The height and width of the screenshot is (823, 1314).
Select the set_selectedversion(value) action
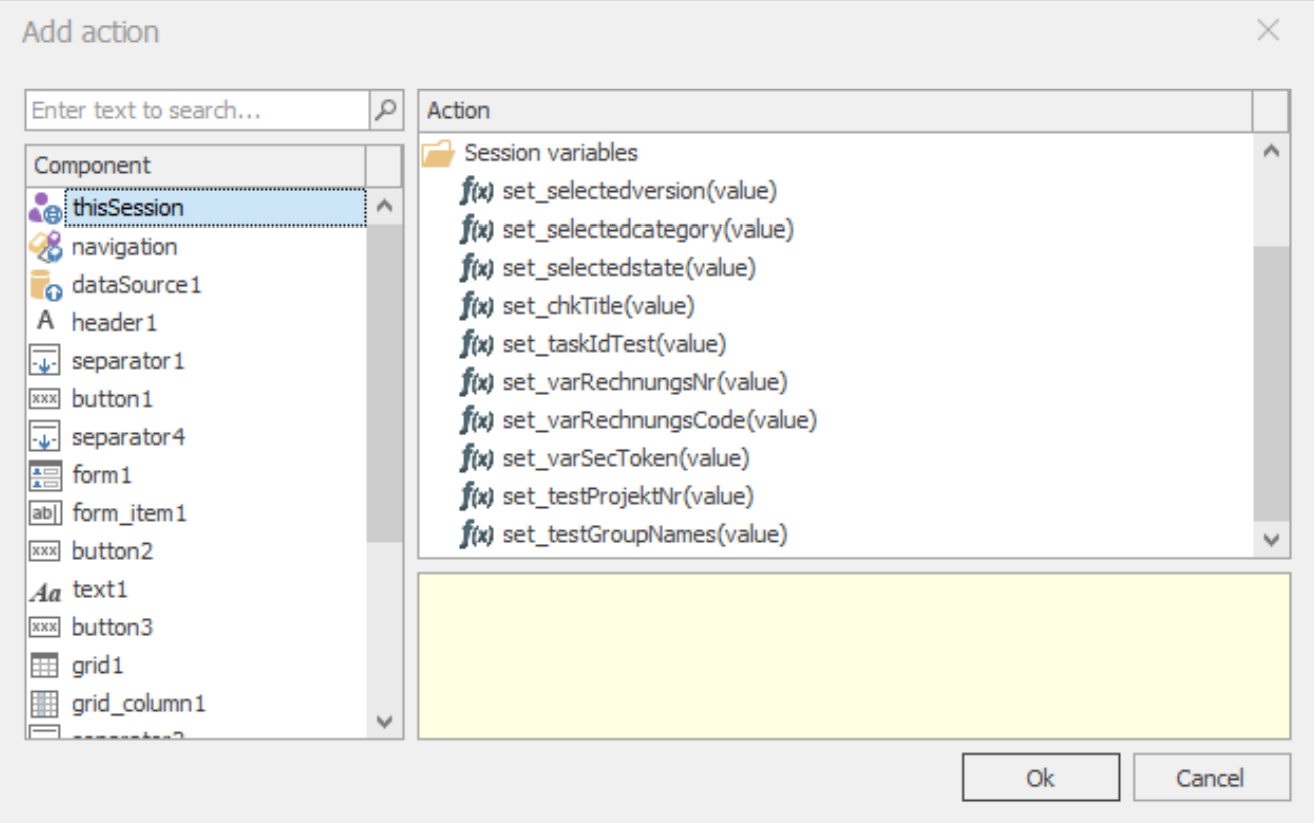pyautogui.click(x=639, y=191)
